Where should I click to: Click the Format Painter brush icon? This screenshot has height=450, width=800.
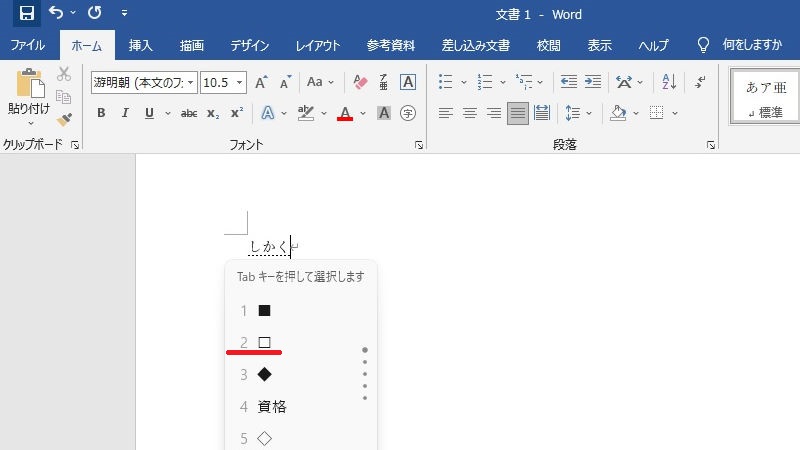[x=64, y=119]
